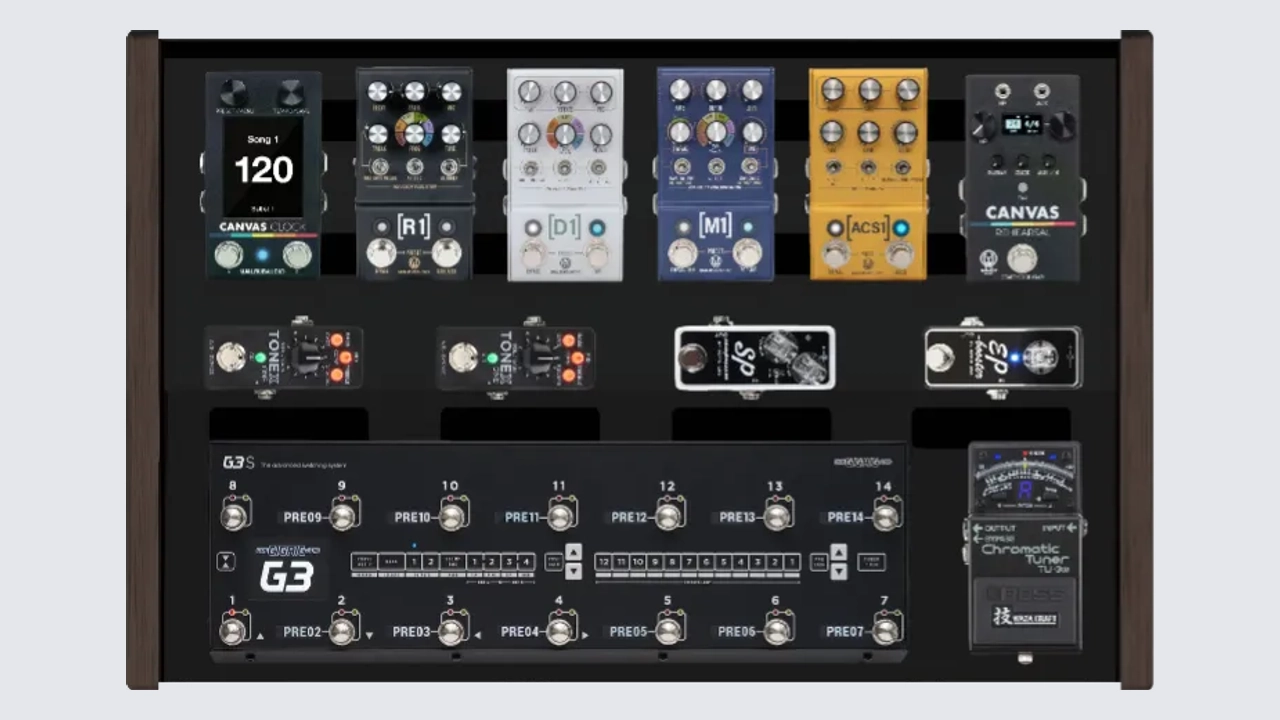
Task: Click the right footswitch on Canvas Clock
Action: [x=297, y=255]
